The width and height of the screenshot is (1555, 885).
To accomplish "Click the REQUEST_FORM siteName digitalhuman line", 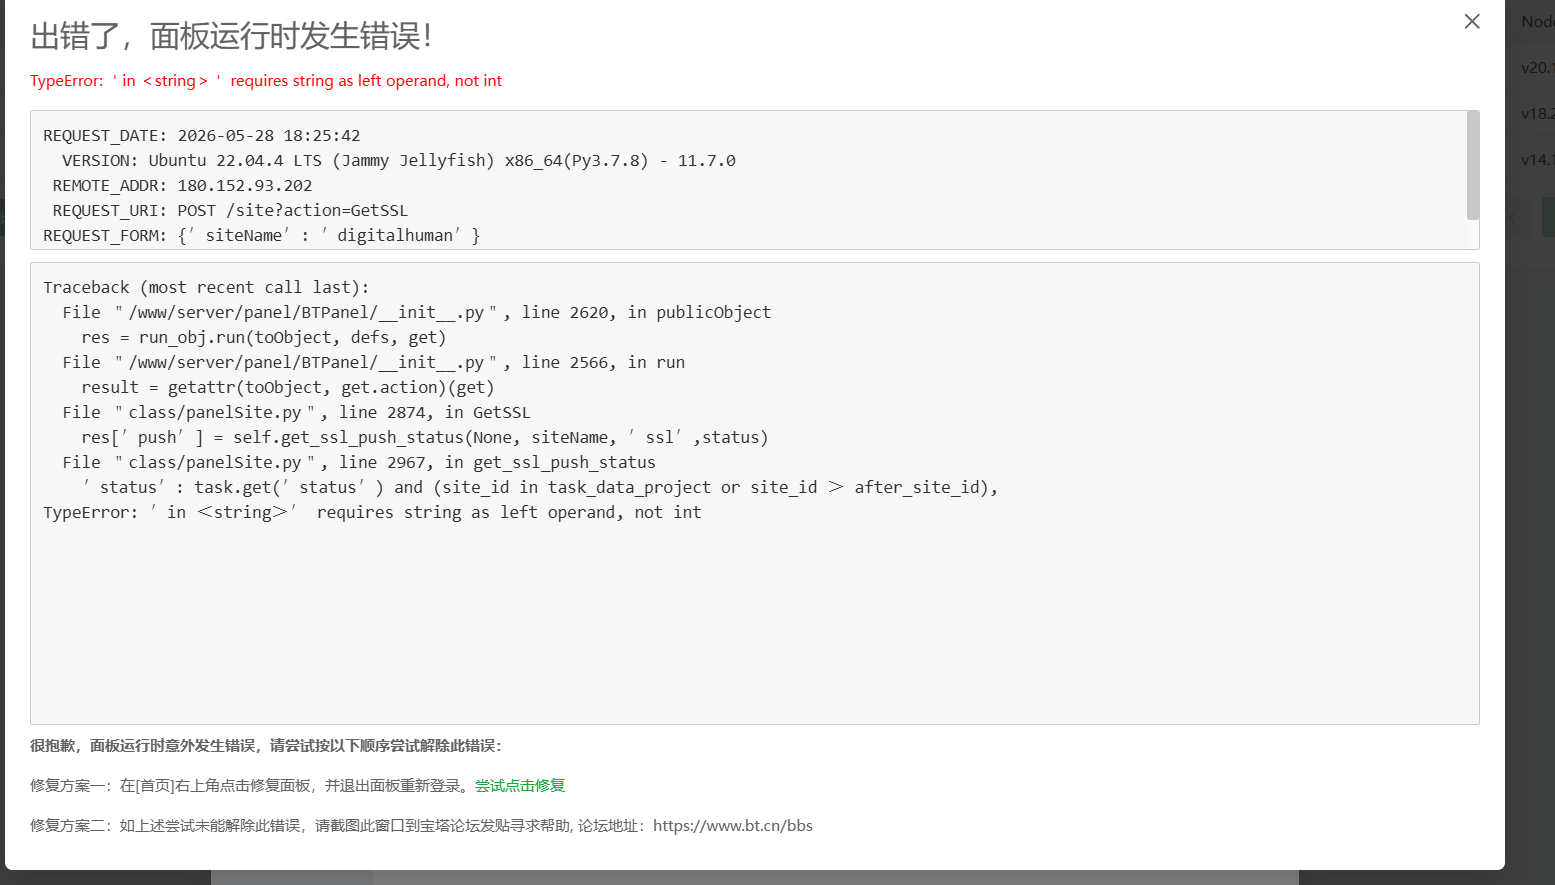I will click(x=262, y=236).
